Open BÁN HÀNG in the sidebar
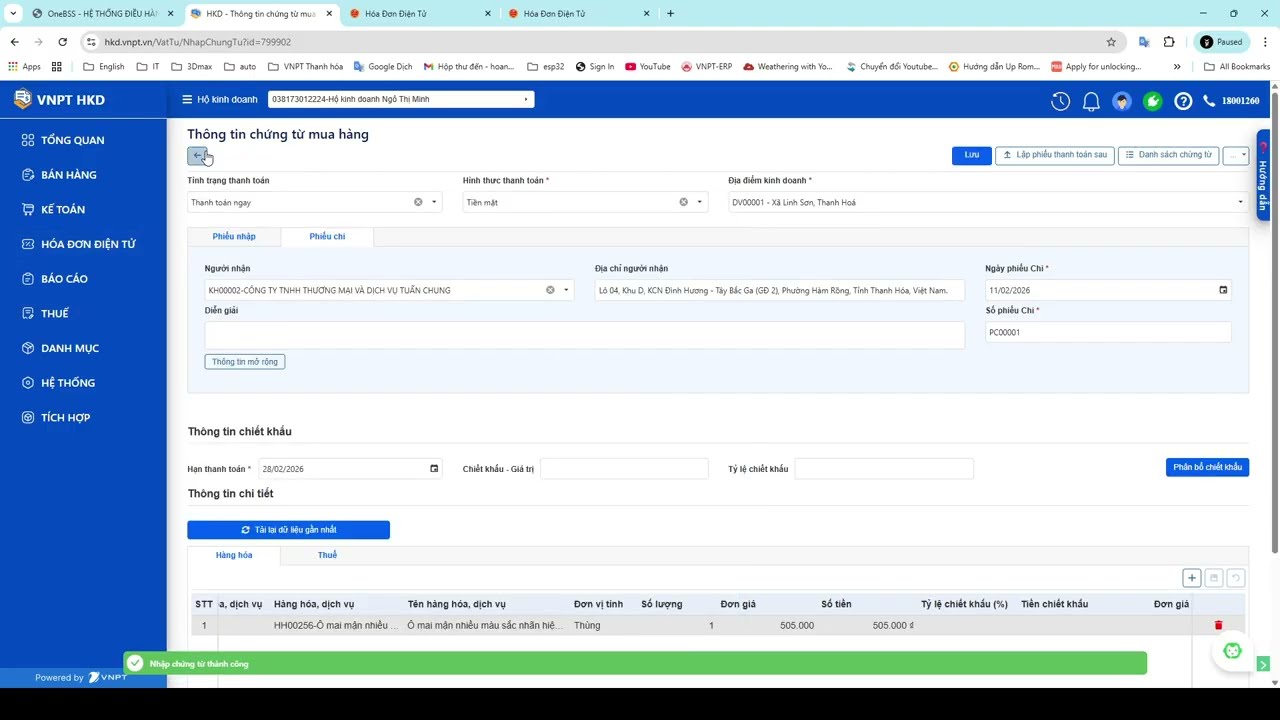Viewport: 1280px width, 720px height. [69, 175]
